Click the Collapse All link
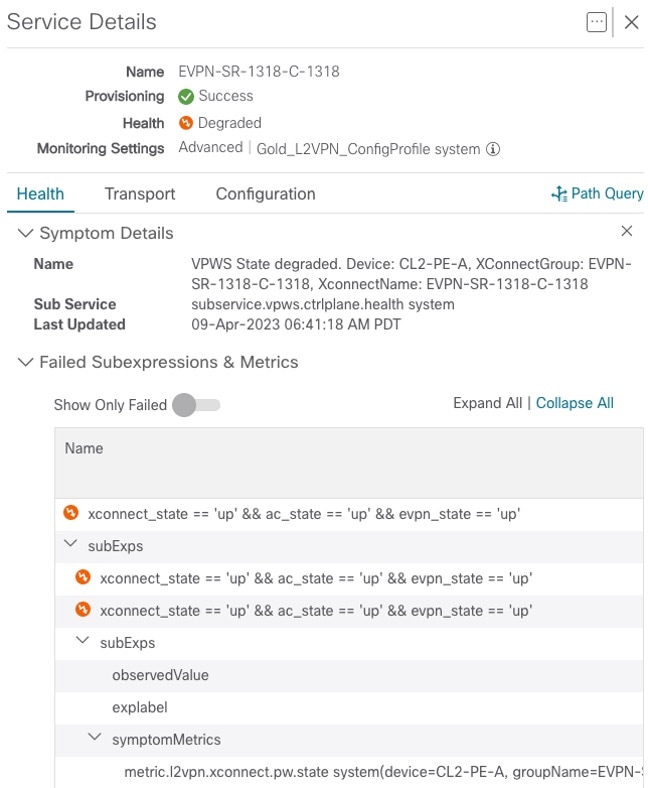Image resolution: width=648 pixels, height=788 pixels. (x=574, y=403)
